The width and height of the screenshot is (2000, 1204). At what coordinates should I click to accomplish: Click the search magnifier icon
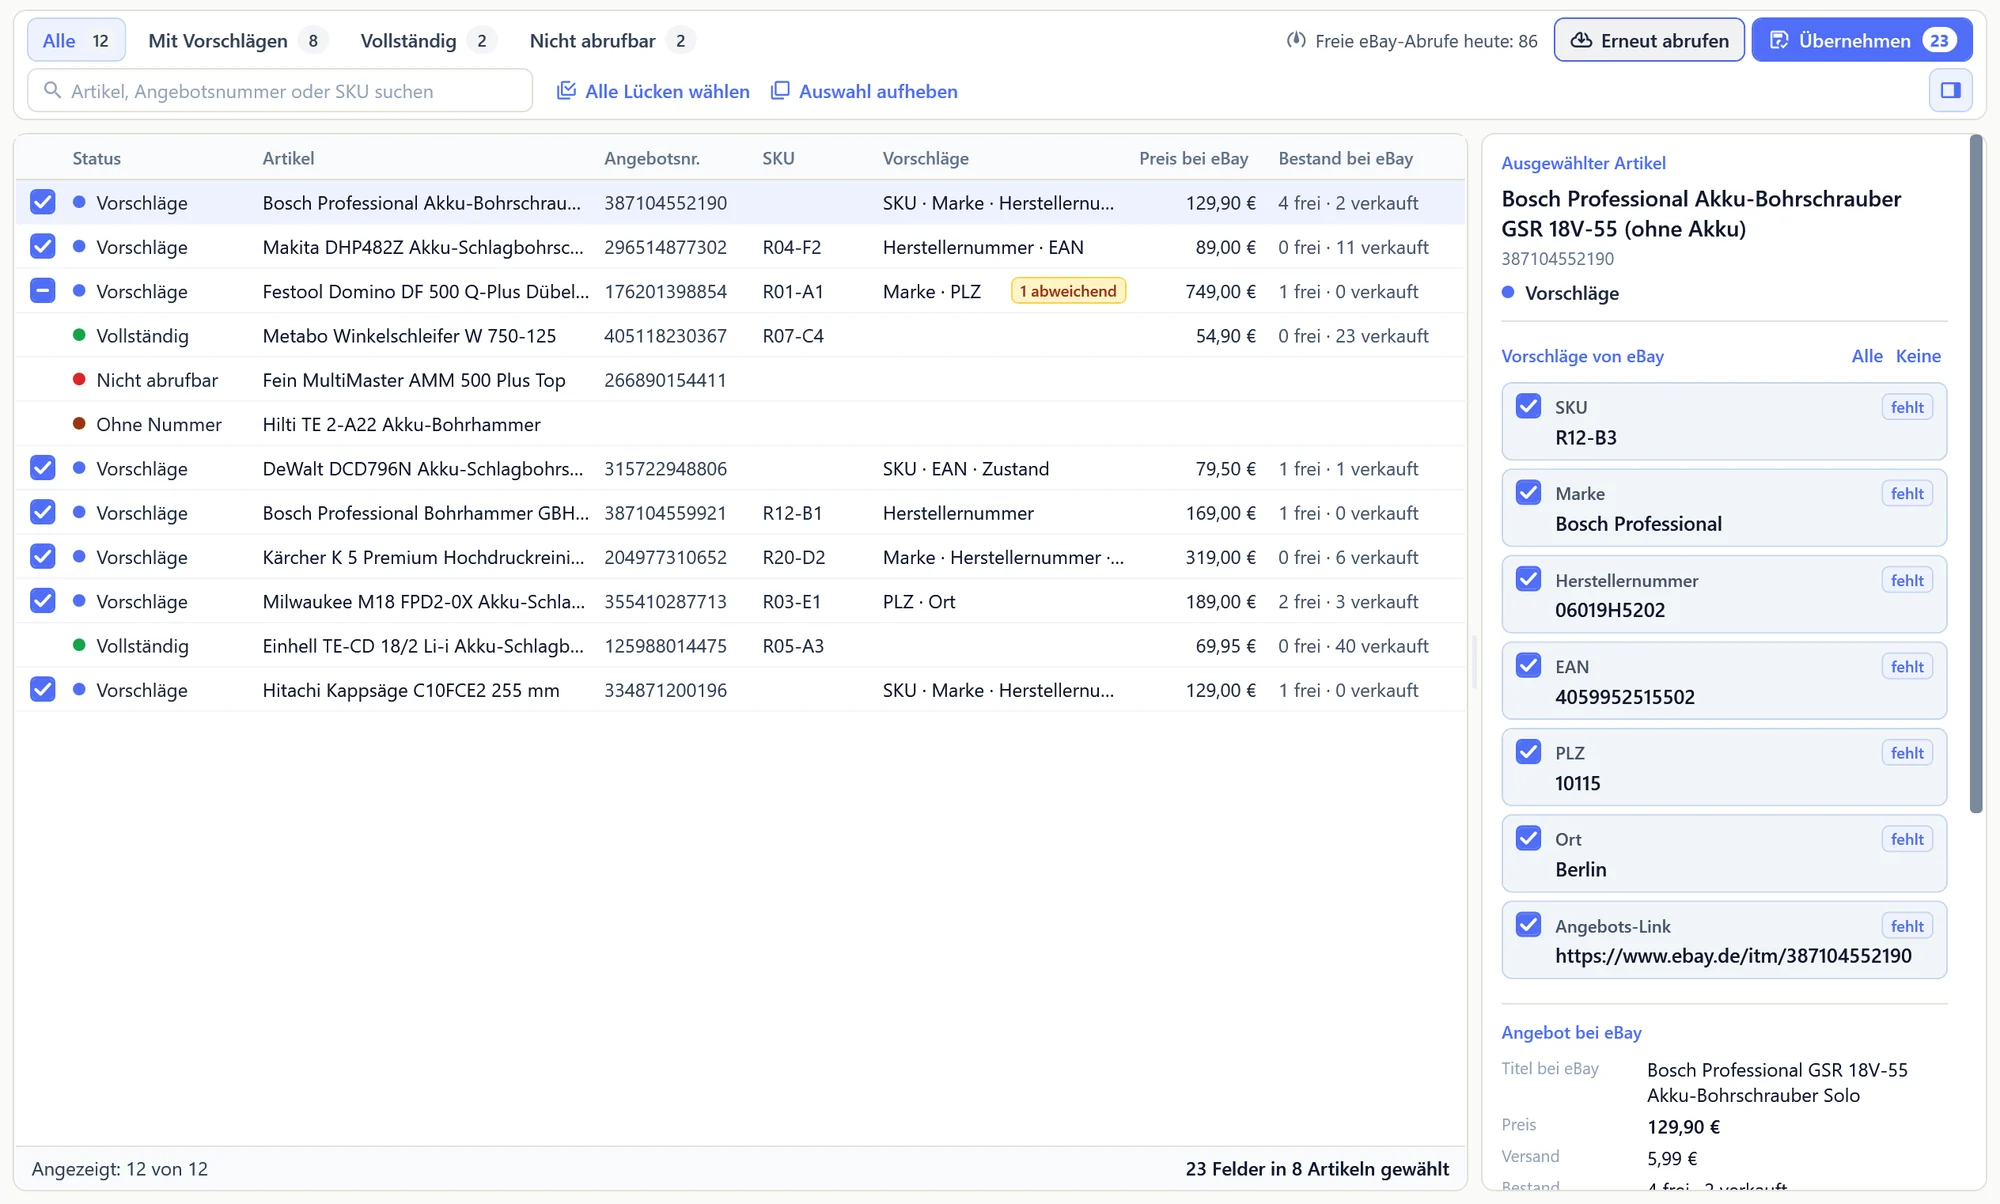[53, 91]
